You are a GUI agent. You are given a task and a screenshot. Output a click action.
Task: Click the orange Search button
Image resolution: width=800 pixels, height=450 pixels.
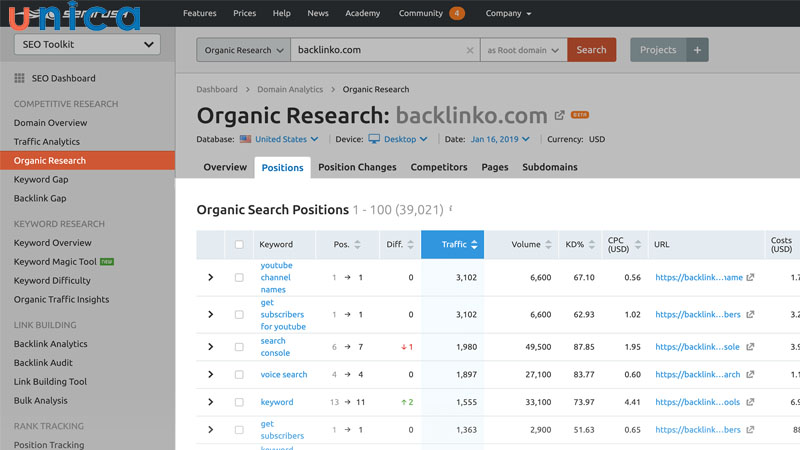pyautogui.click(x=591, y=50)
